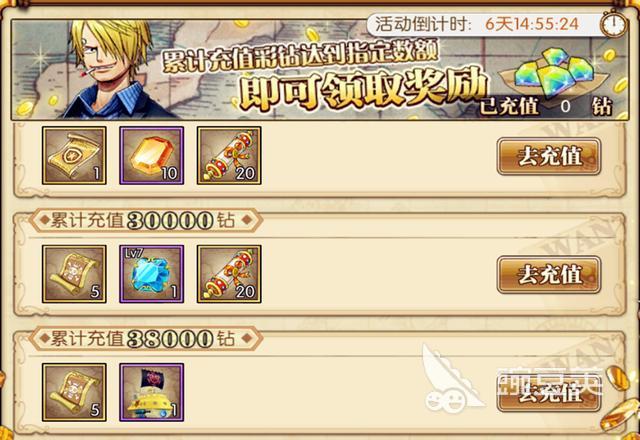This screenshot has height=440, width=640.
Task: Tap the 已充值 0 钻 recharge counter
Action: point(545,107)
